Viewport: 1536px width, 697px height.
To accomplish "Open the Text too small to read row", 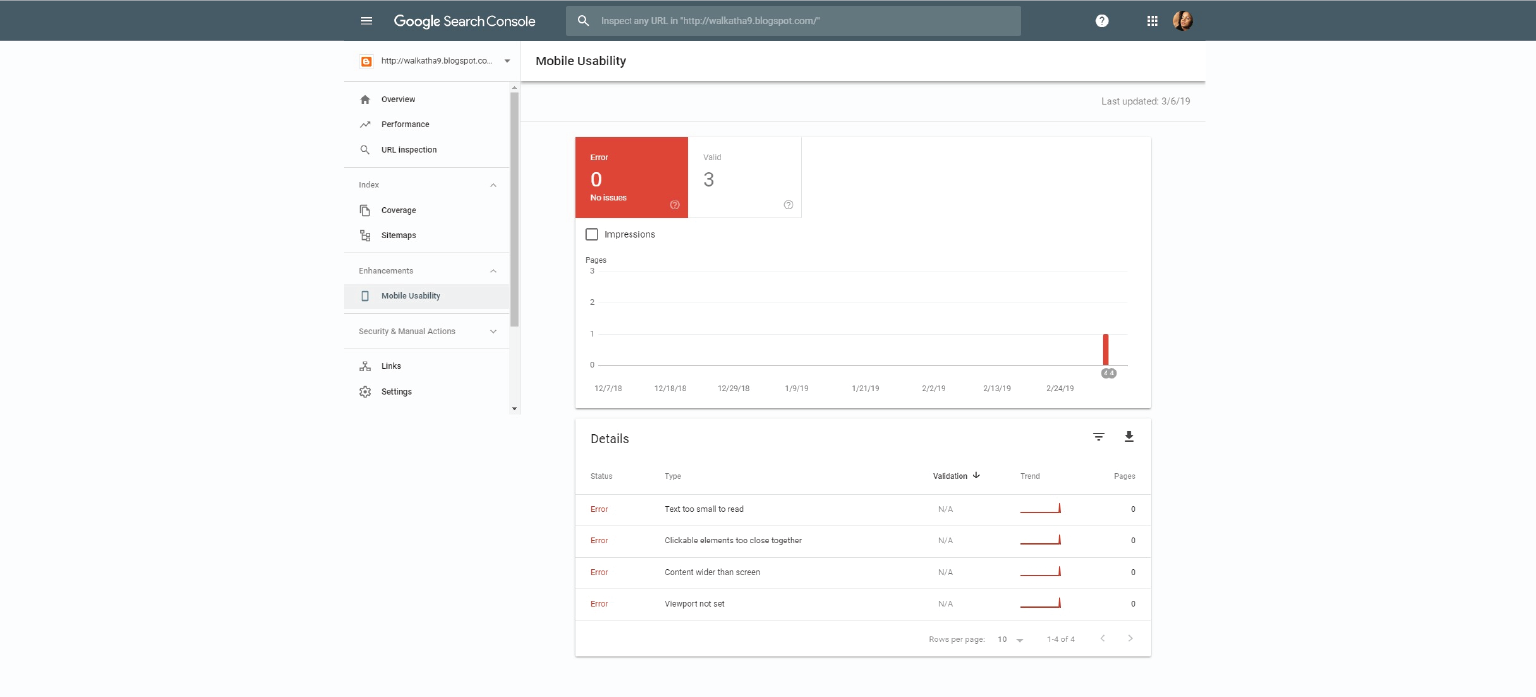I will click(863, 510).
